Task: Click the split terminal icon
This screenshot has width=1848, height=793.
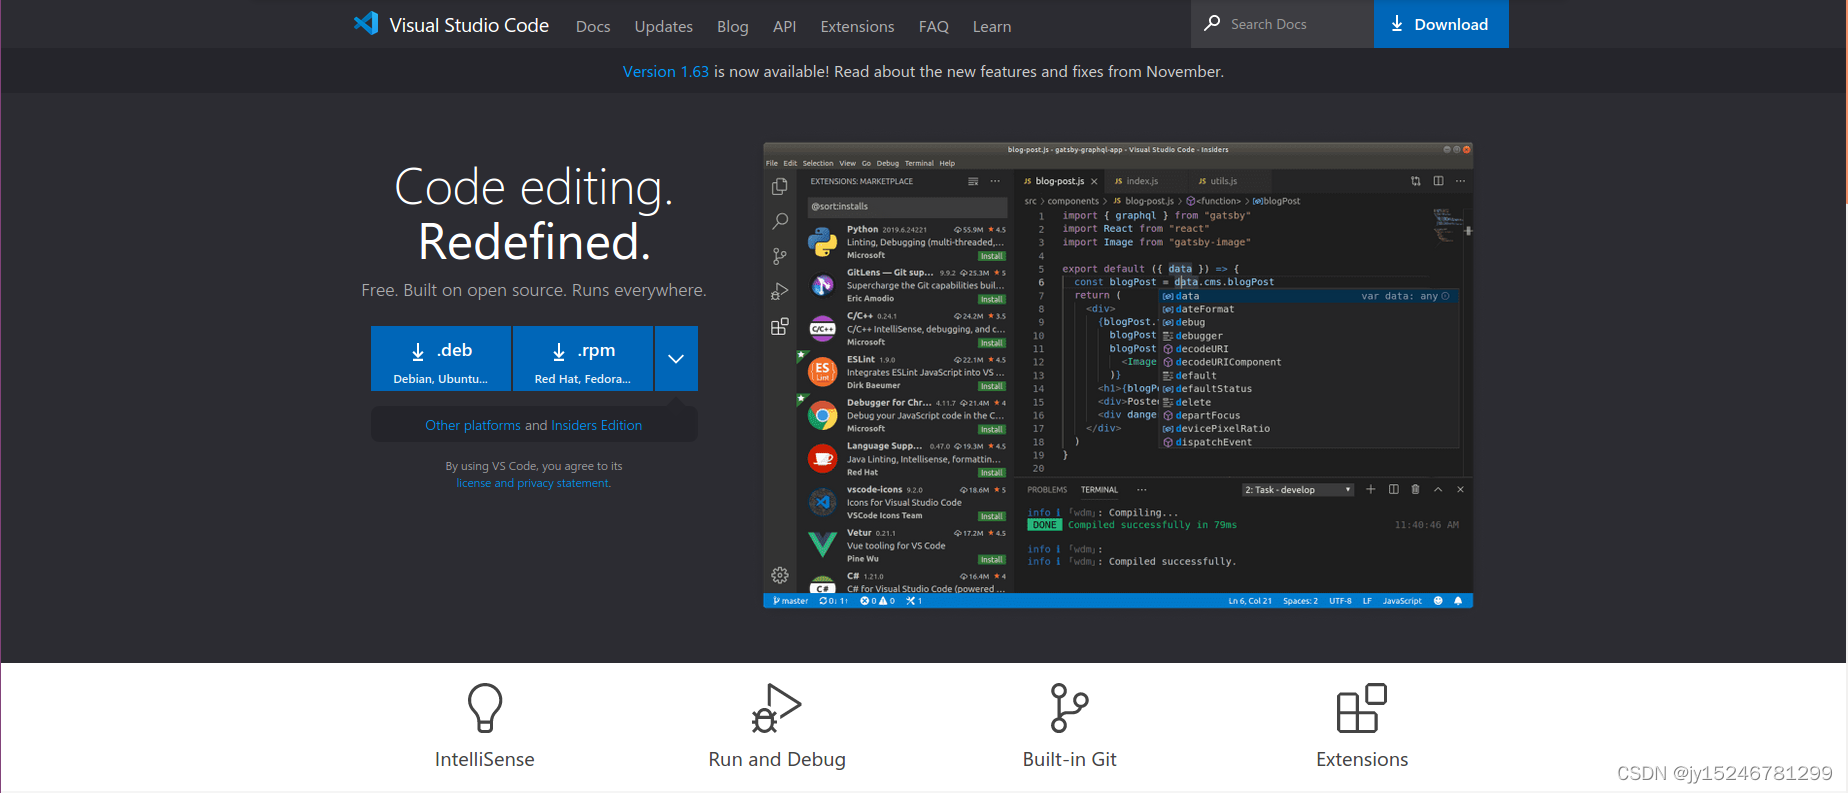Action: click(x=1393, y=489)
